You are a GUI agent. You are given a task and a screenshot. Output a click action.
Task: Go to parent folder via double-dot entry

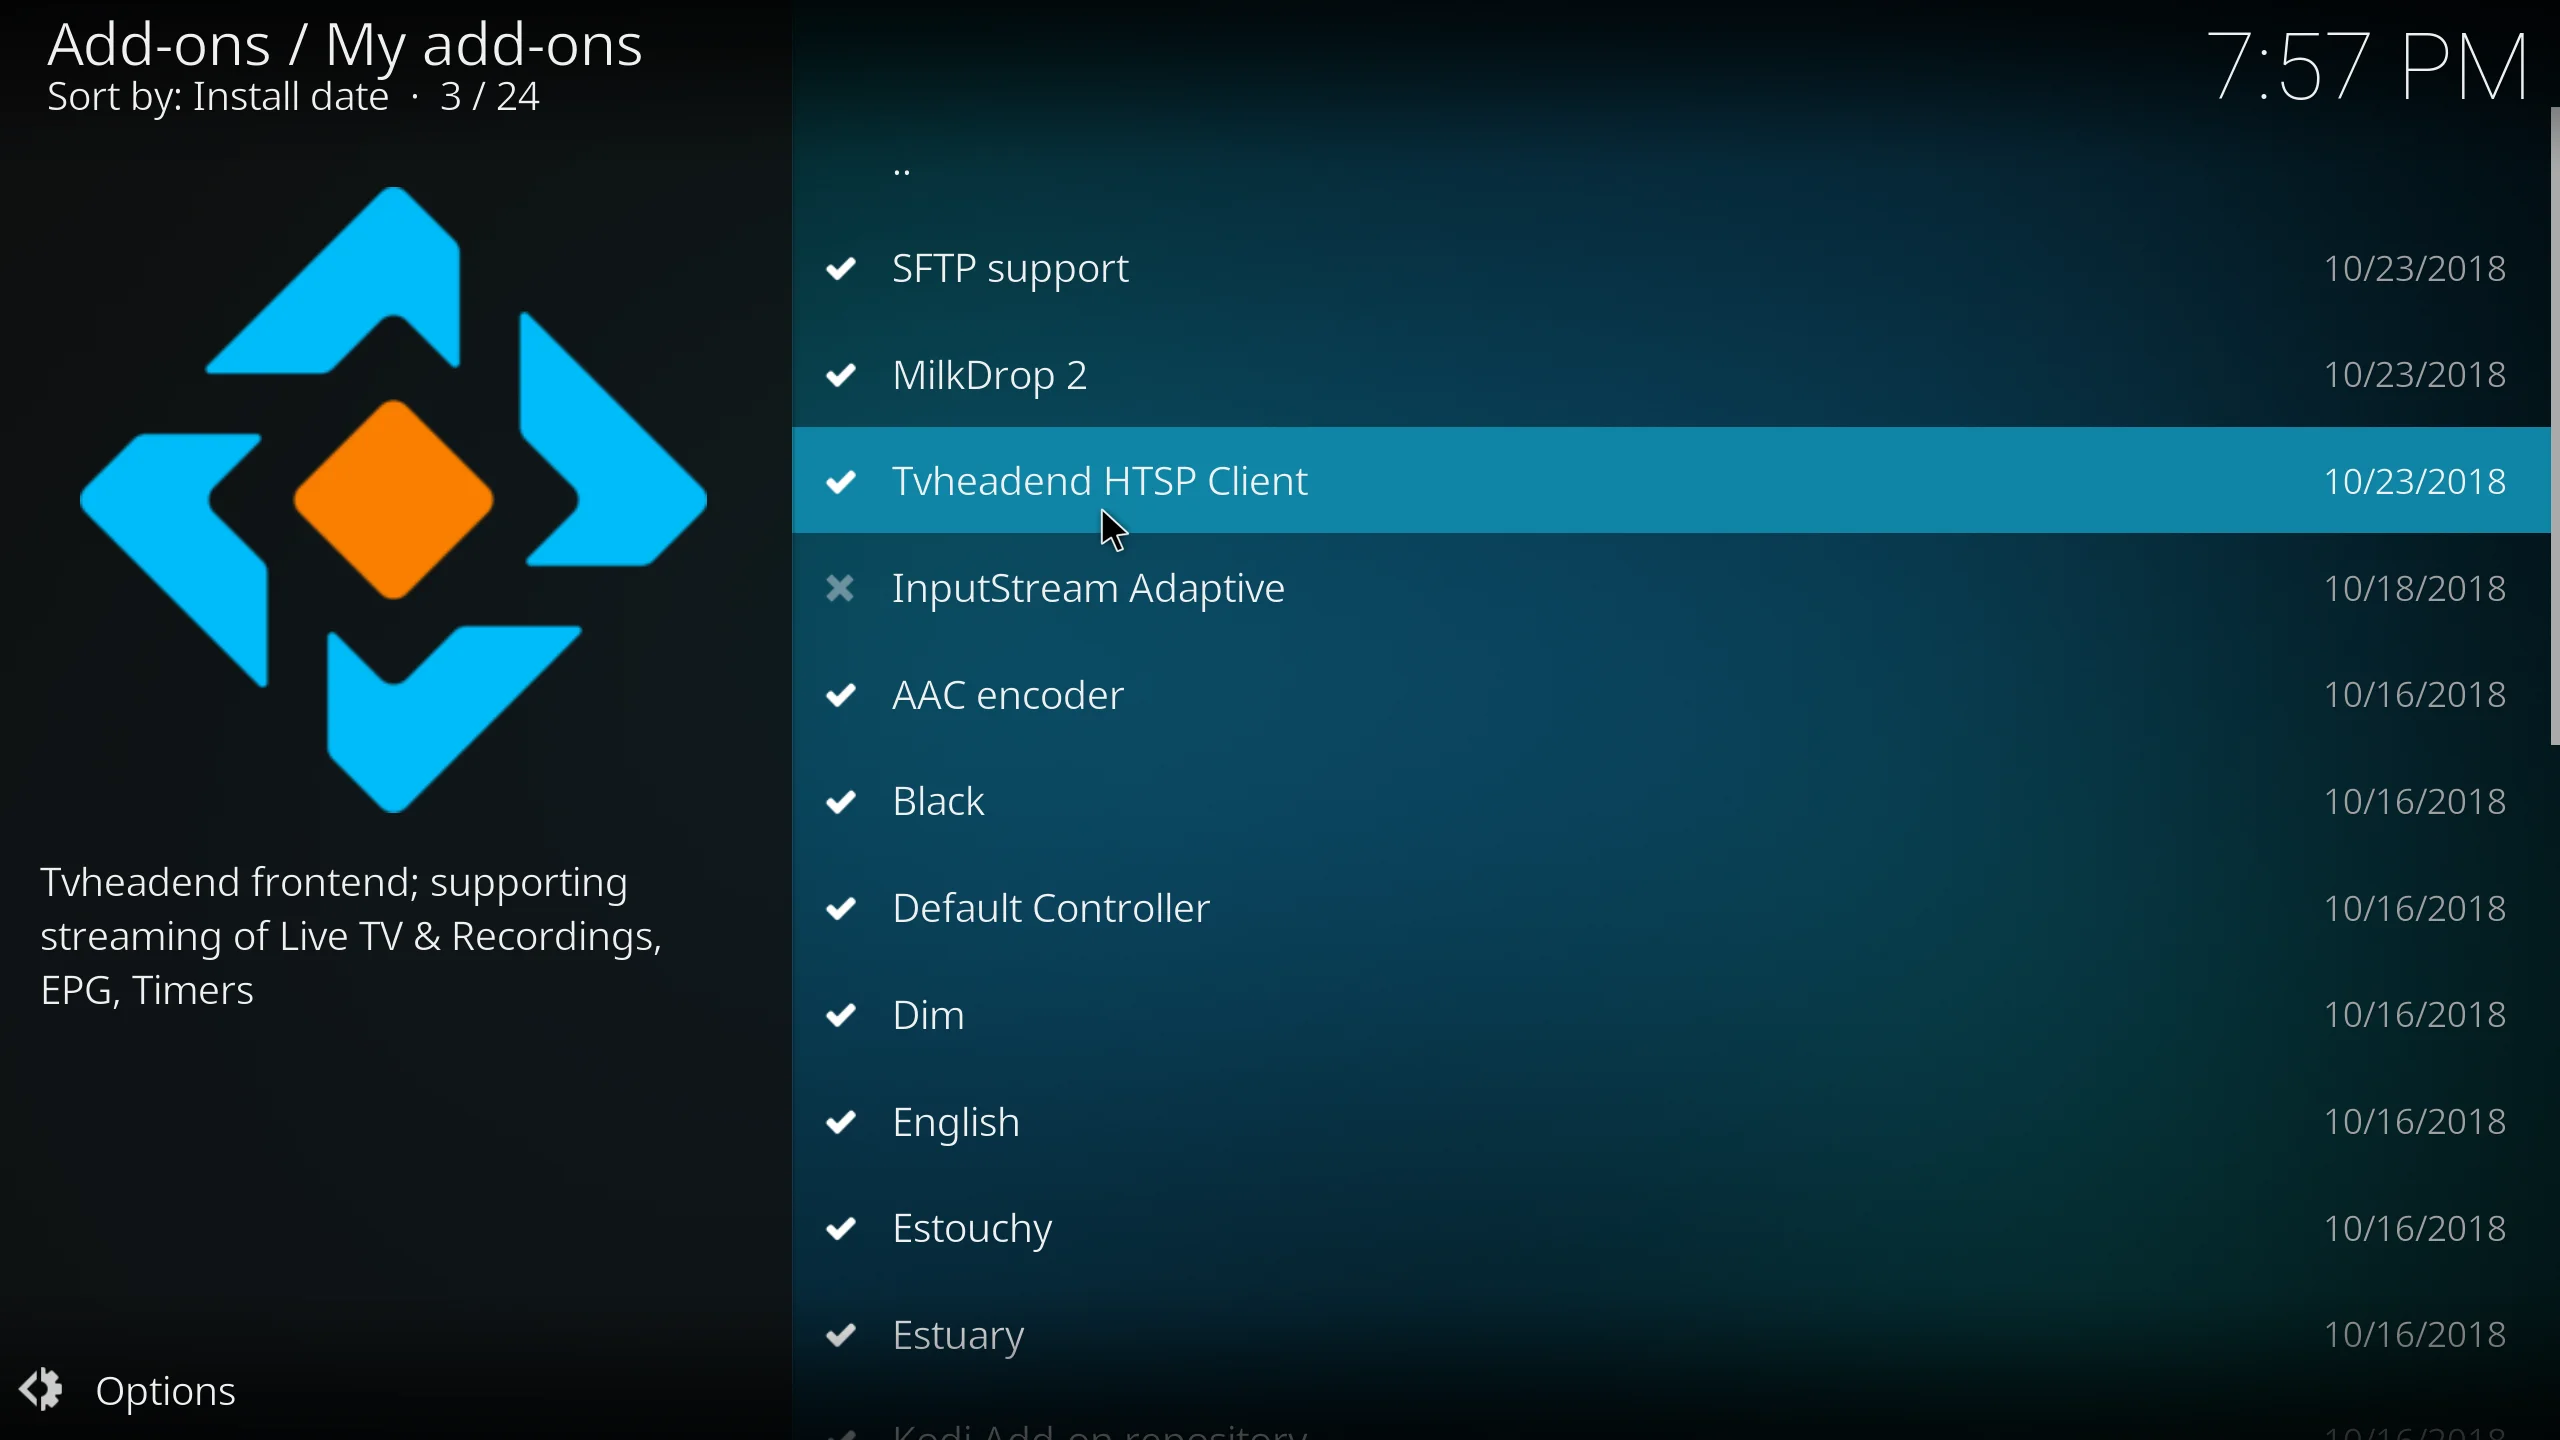(904, 172)
